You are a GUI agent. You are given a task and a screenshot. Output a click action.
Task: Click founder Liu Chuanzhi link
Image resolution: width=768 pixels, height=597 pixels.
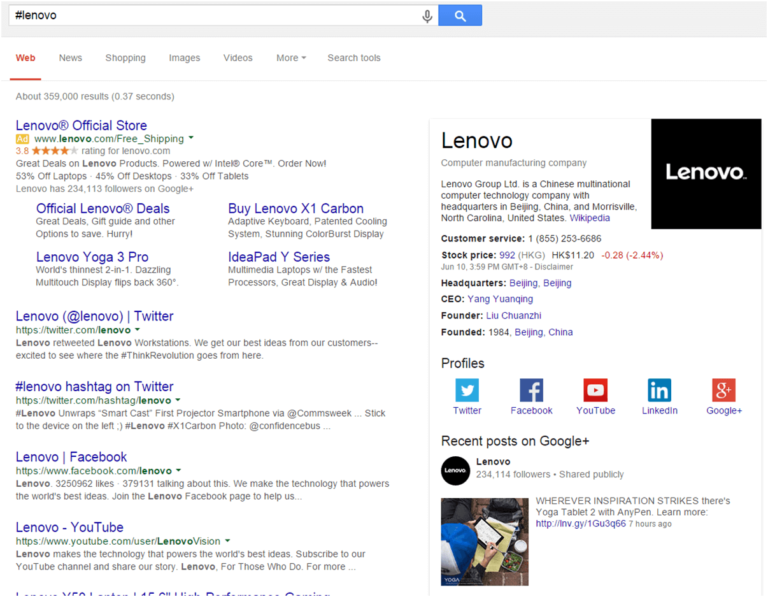click(x=513, y=316)
